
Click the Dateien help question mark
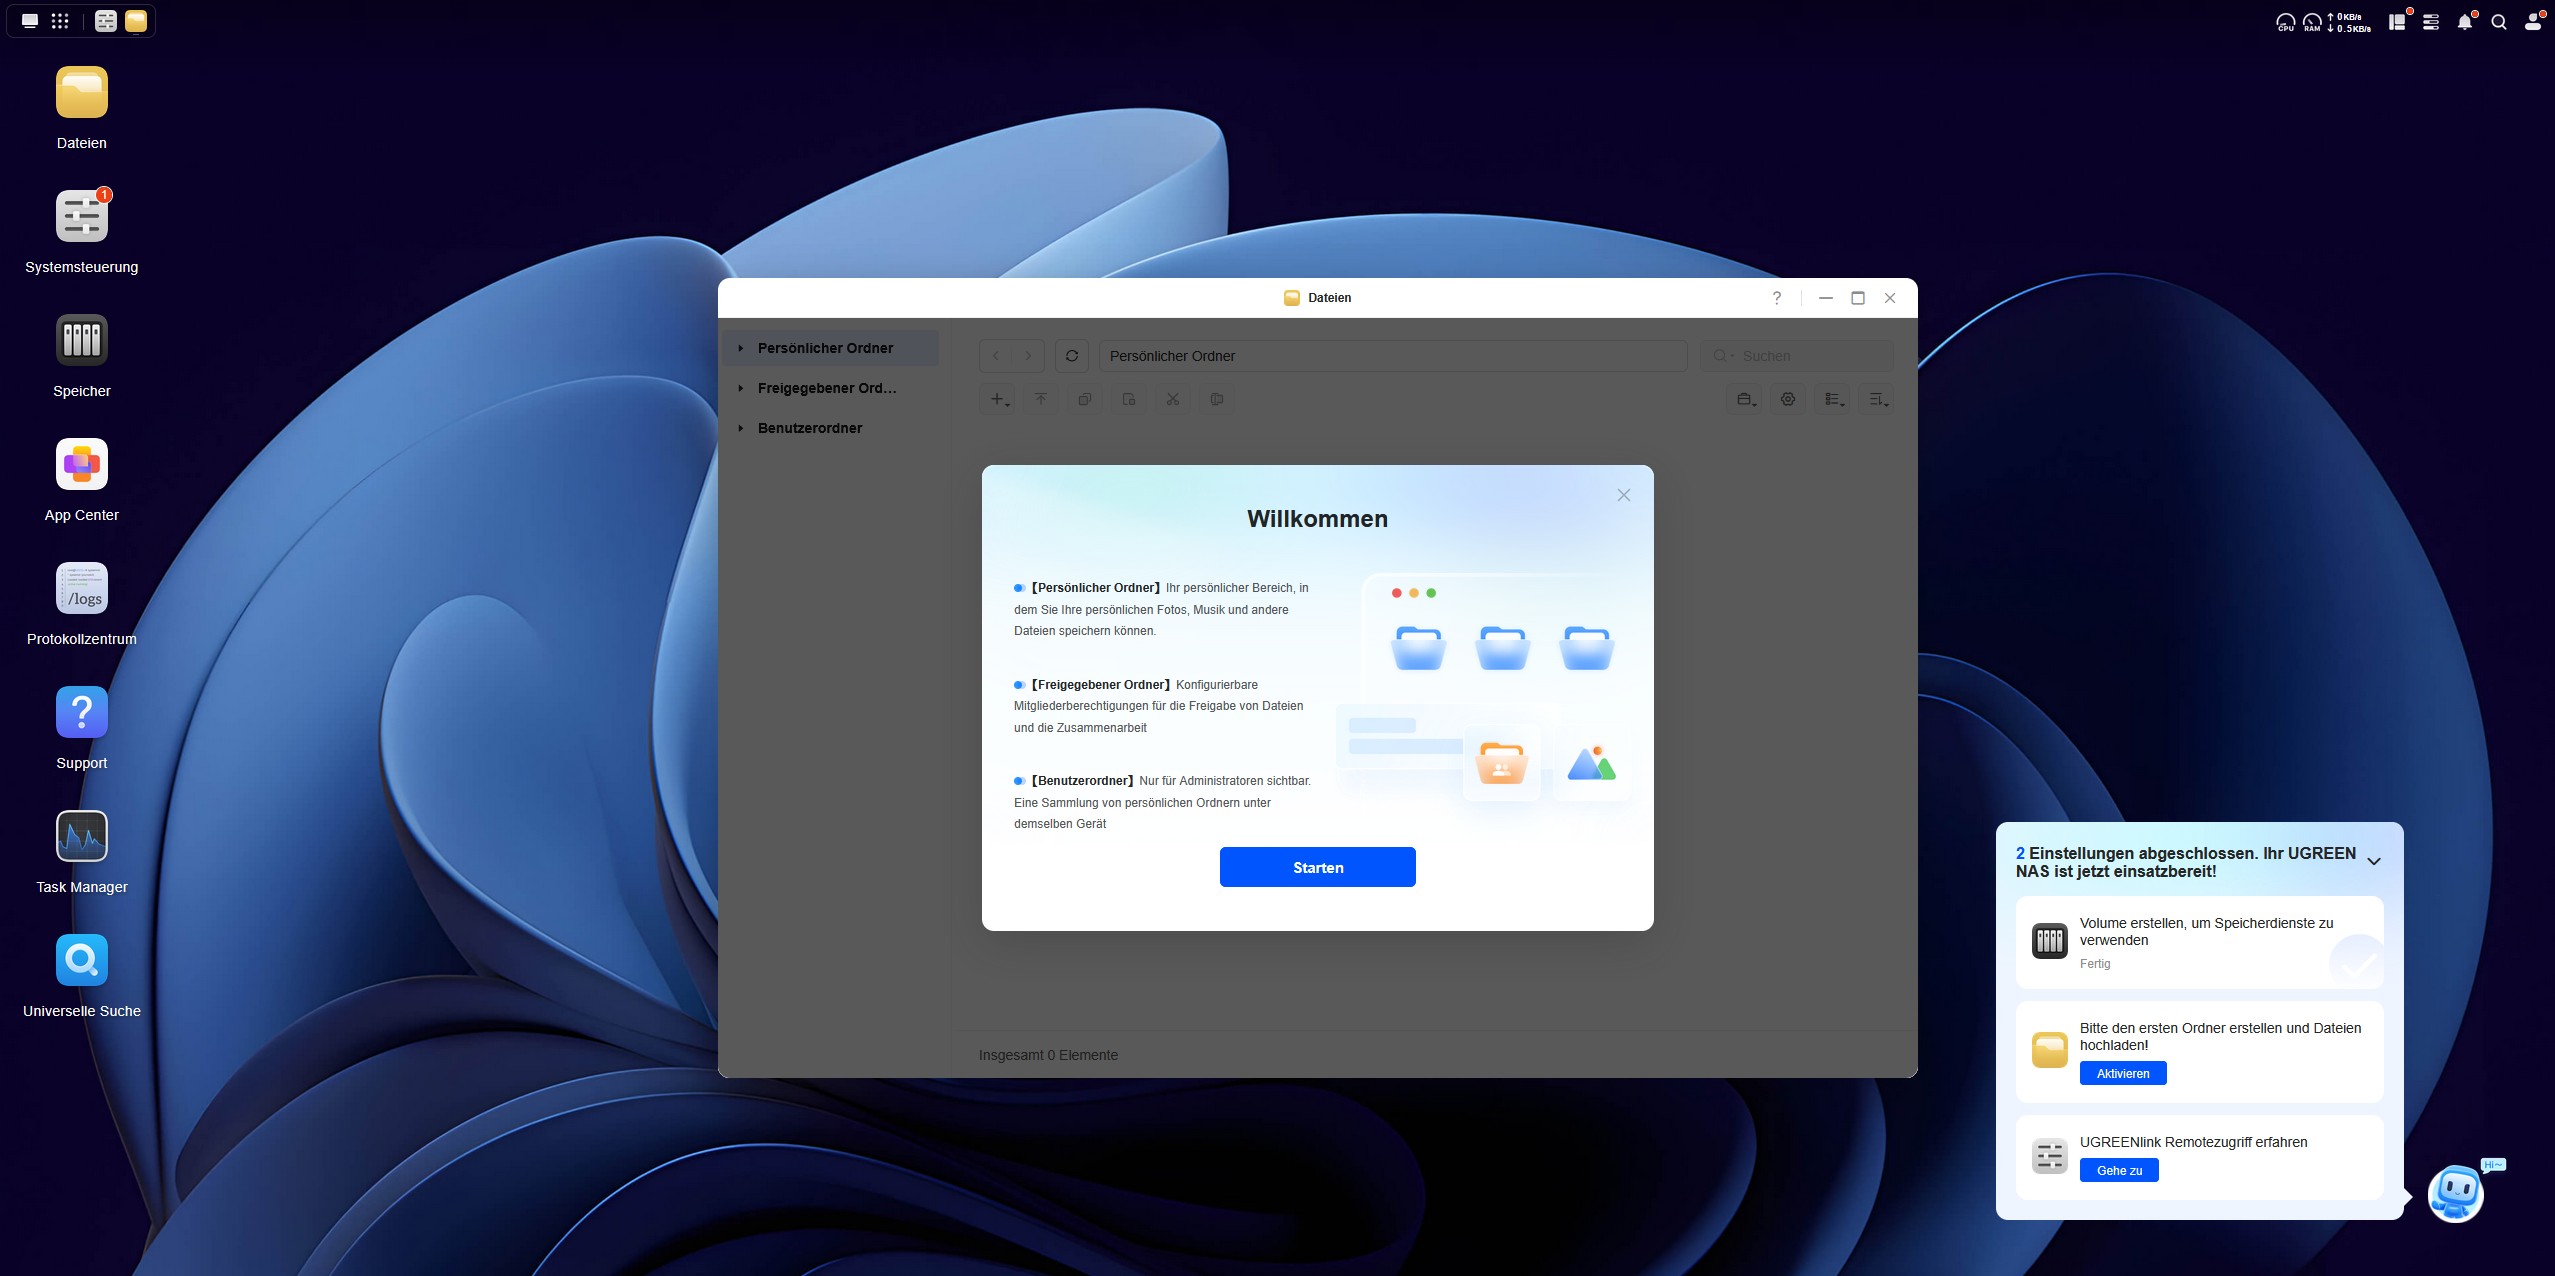[1776, 298]
